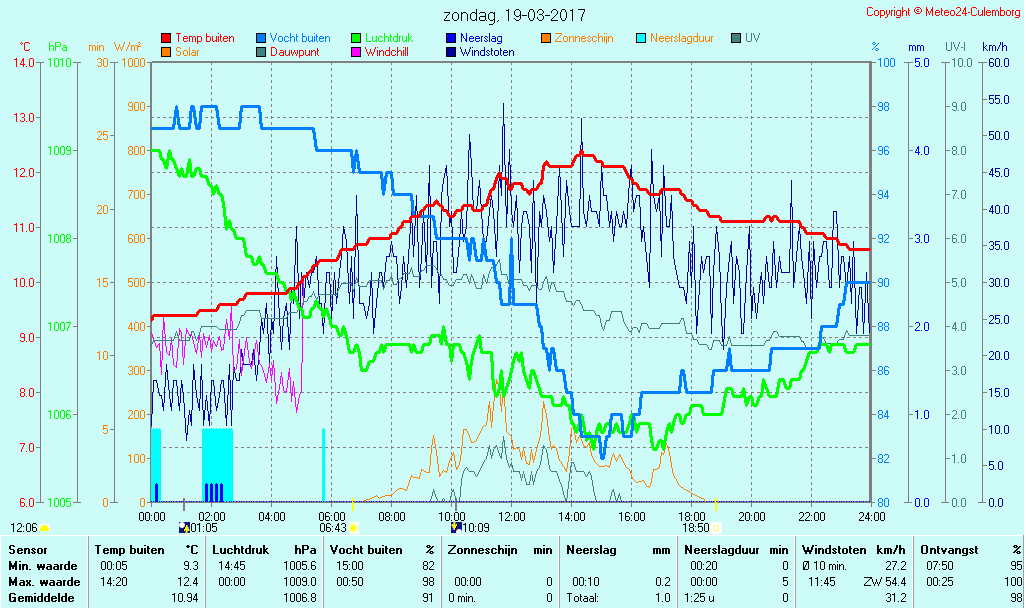
Task: Click the cyan Neerslagduur legend square
Action: tap(641, 38)
